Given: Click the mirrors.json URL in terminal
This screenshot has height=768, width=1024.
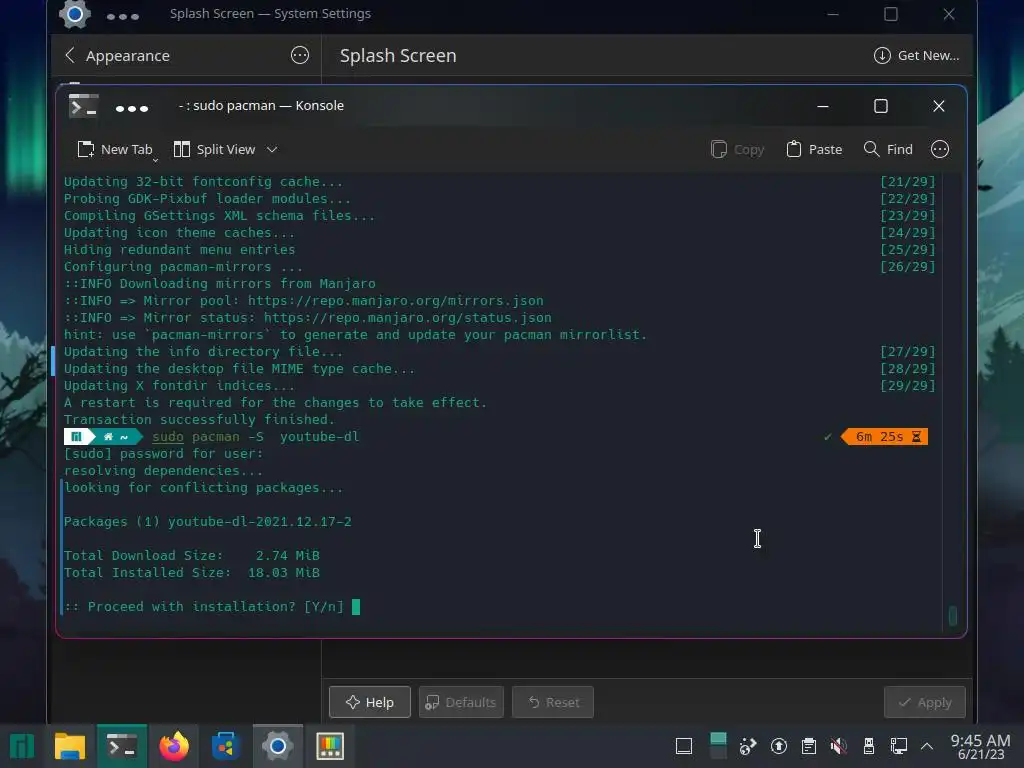Looking at the screenshot, I should (x=396, y=300).
